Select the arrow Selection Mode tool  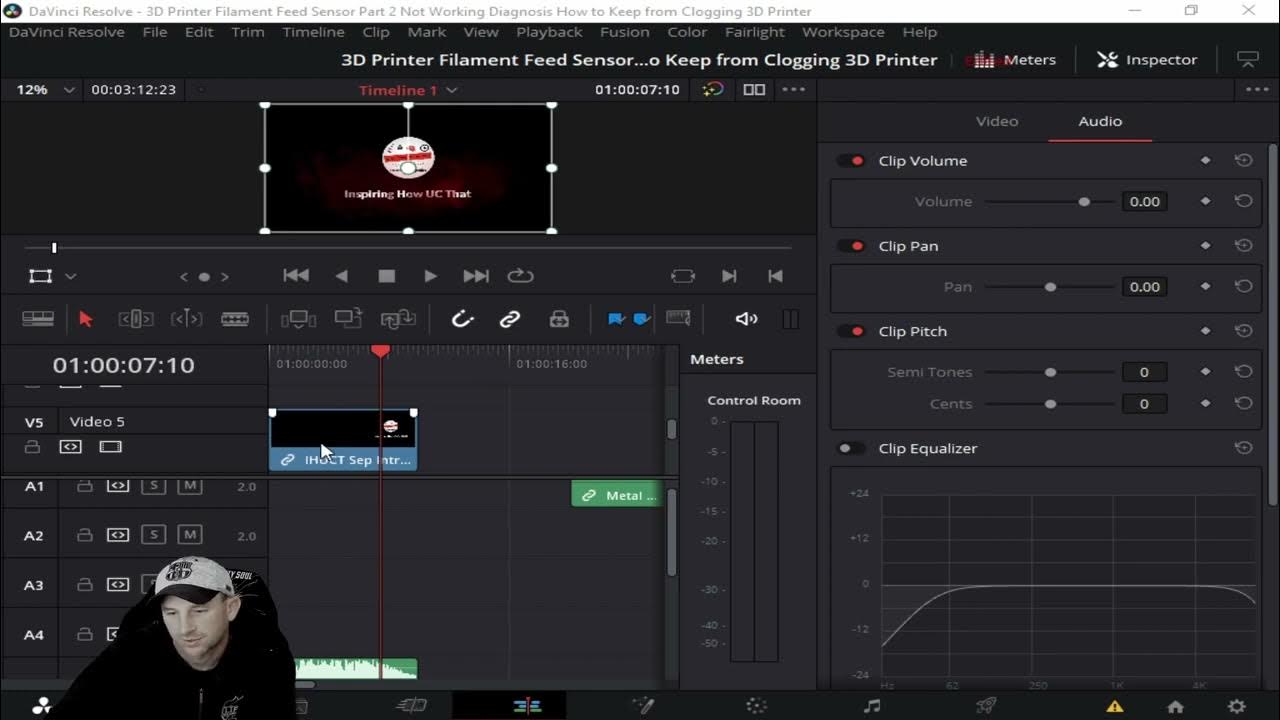[x=85, y=319]
